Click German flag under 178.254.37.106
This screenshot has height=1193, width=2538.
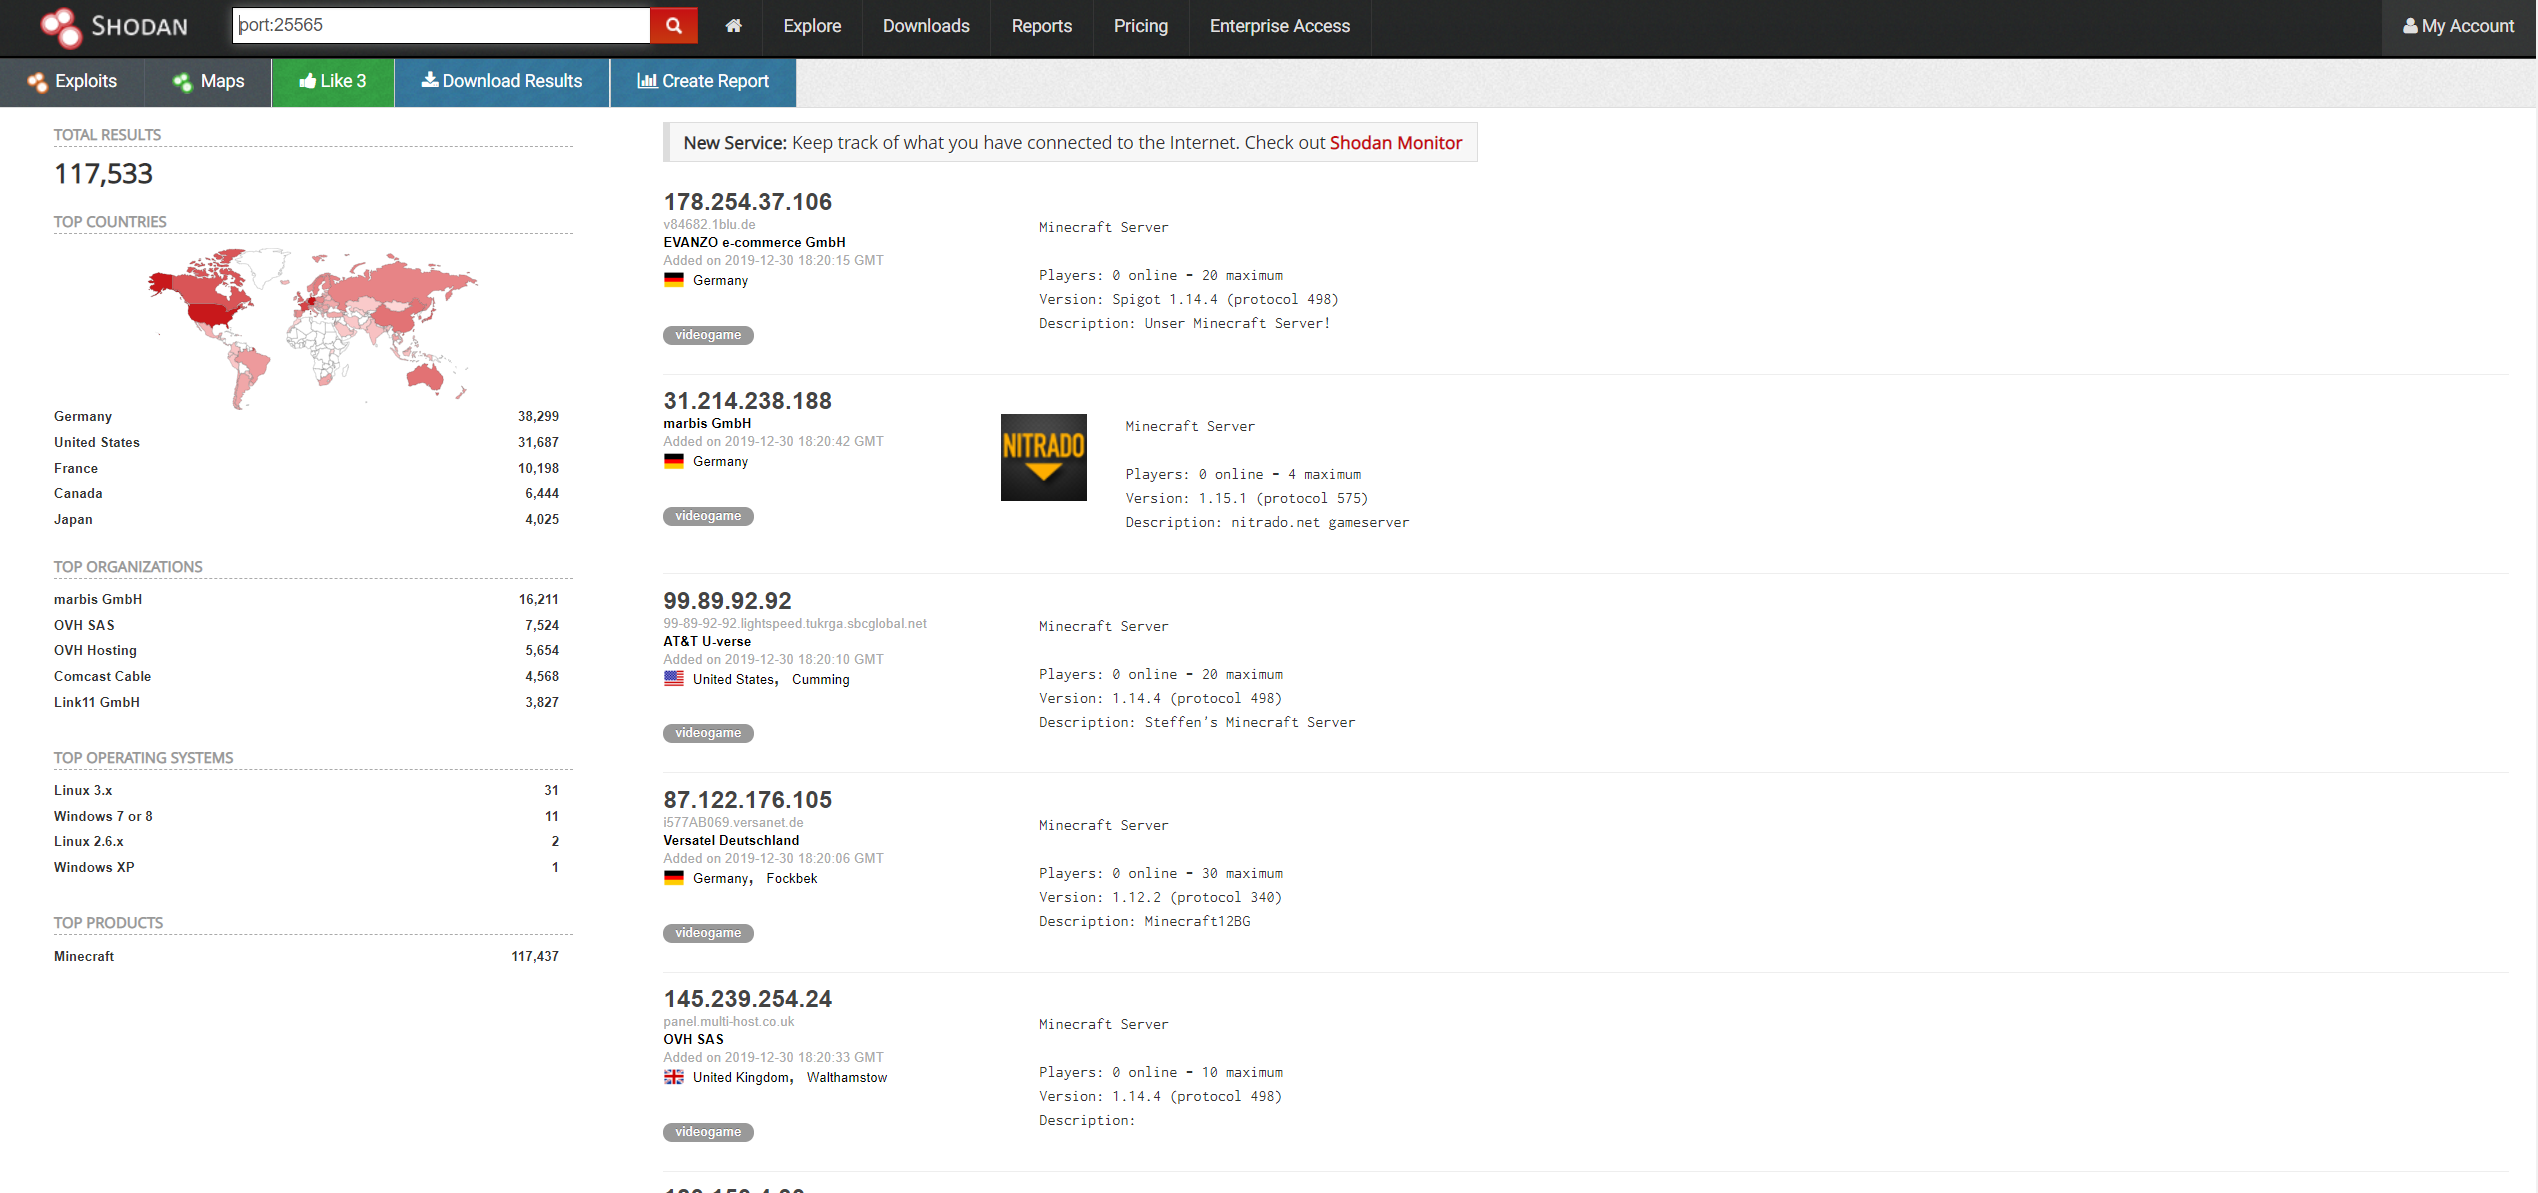[x=673, y=280]
